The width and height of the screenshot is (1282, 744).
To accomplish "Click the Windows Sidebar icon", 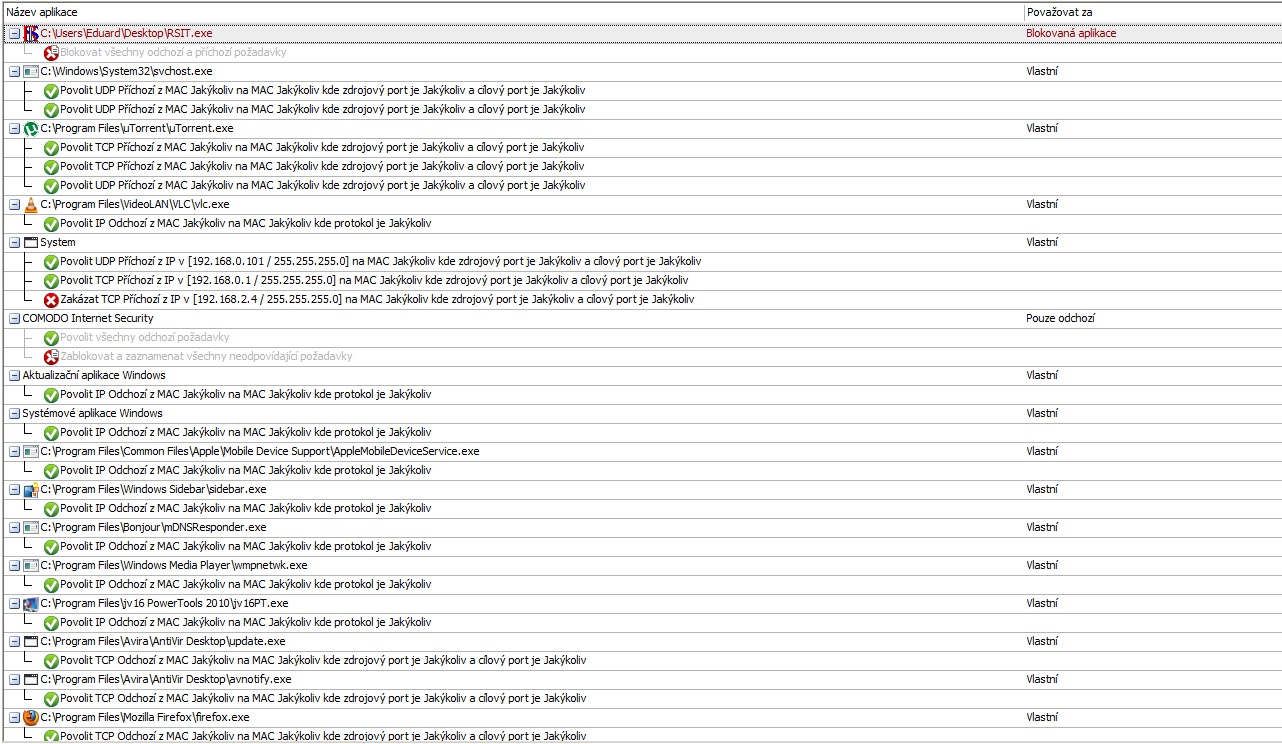I will [31, 489].
